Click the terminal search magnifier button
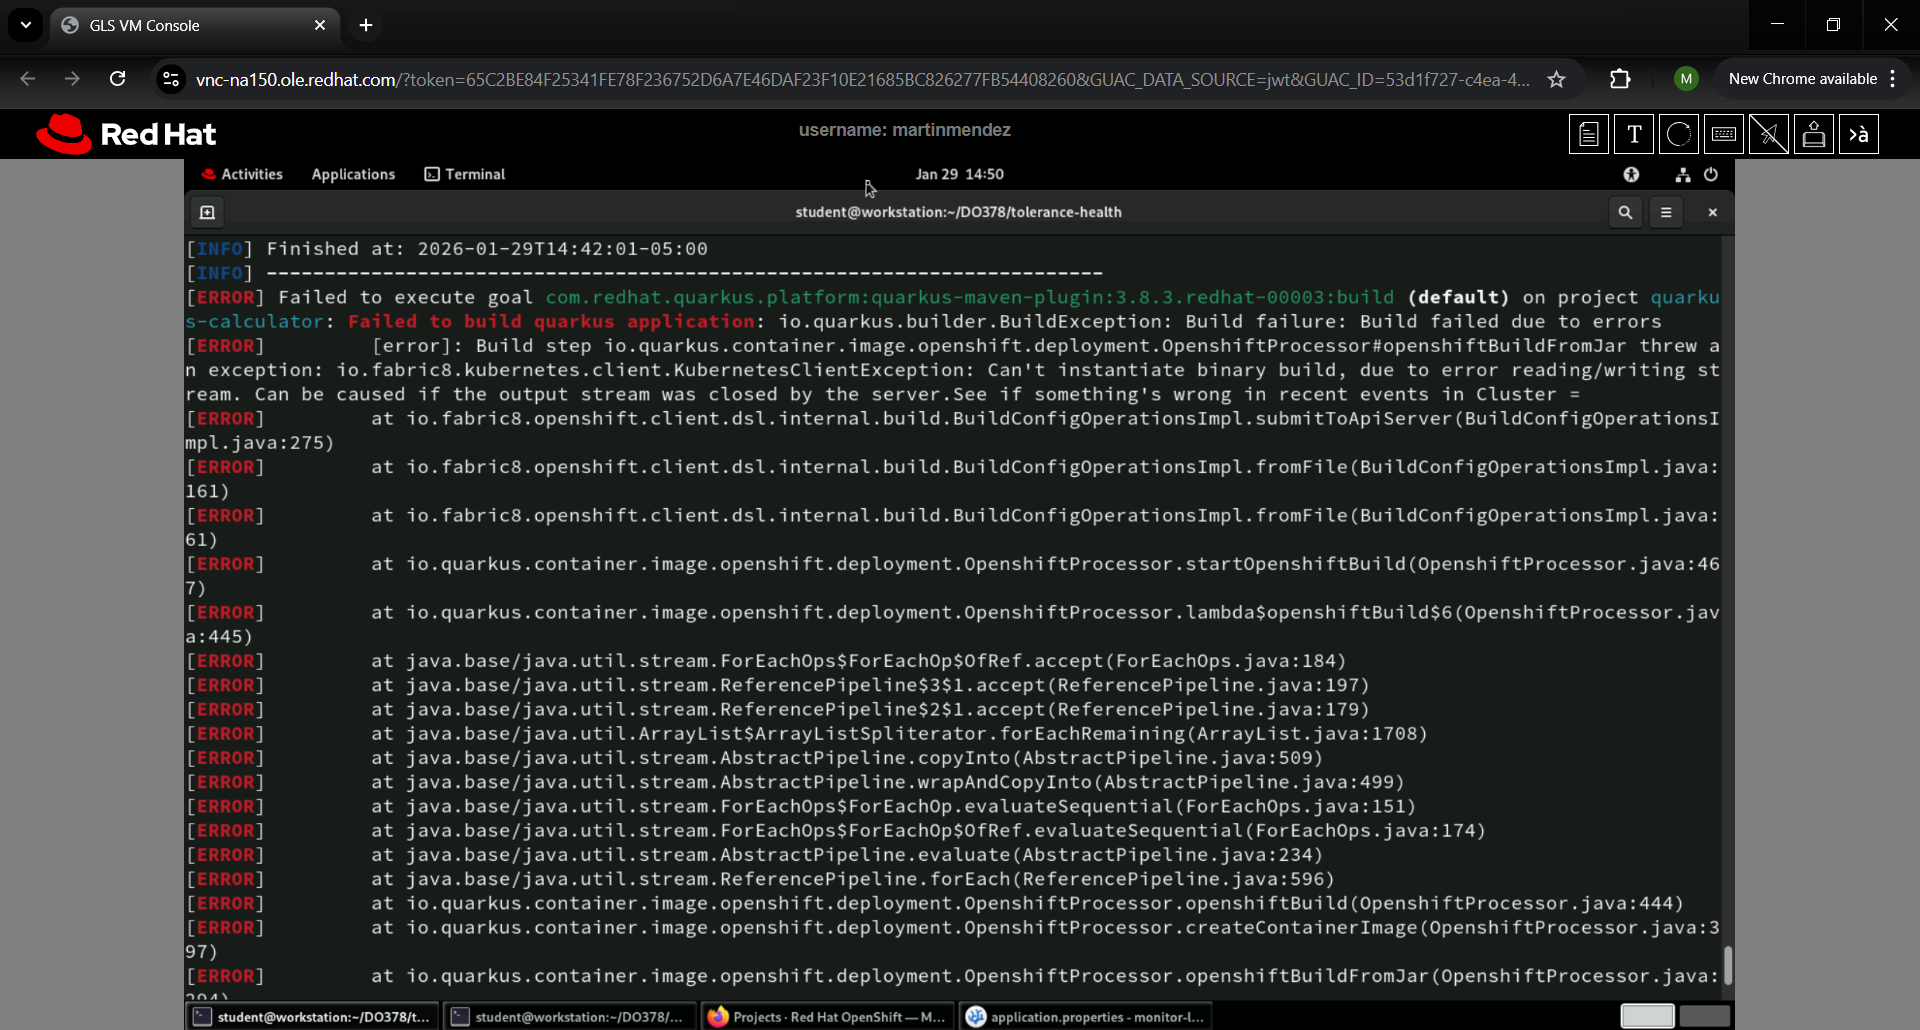Viewport: 1920px width, 1030px height. pos(1625,212)
